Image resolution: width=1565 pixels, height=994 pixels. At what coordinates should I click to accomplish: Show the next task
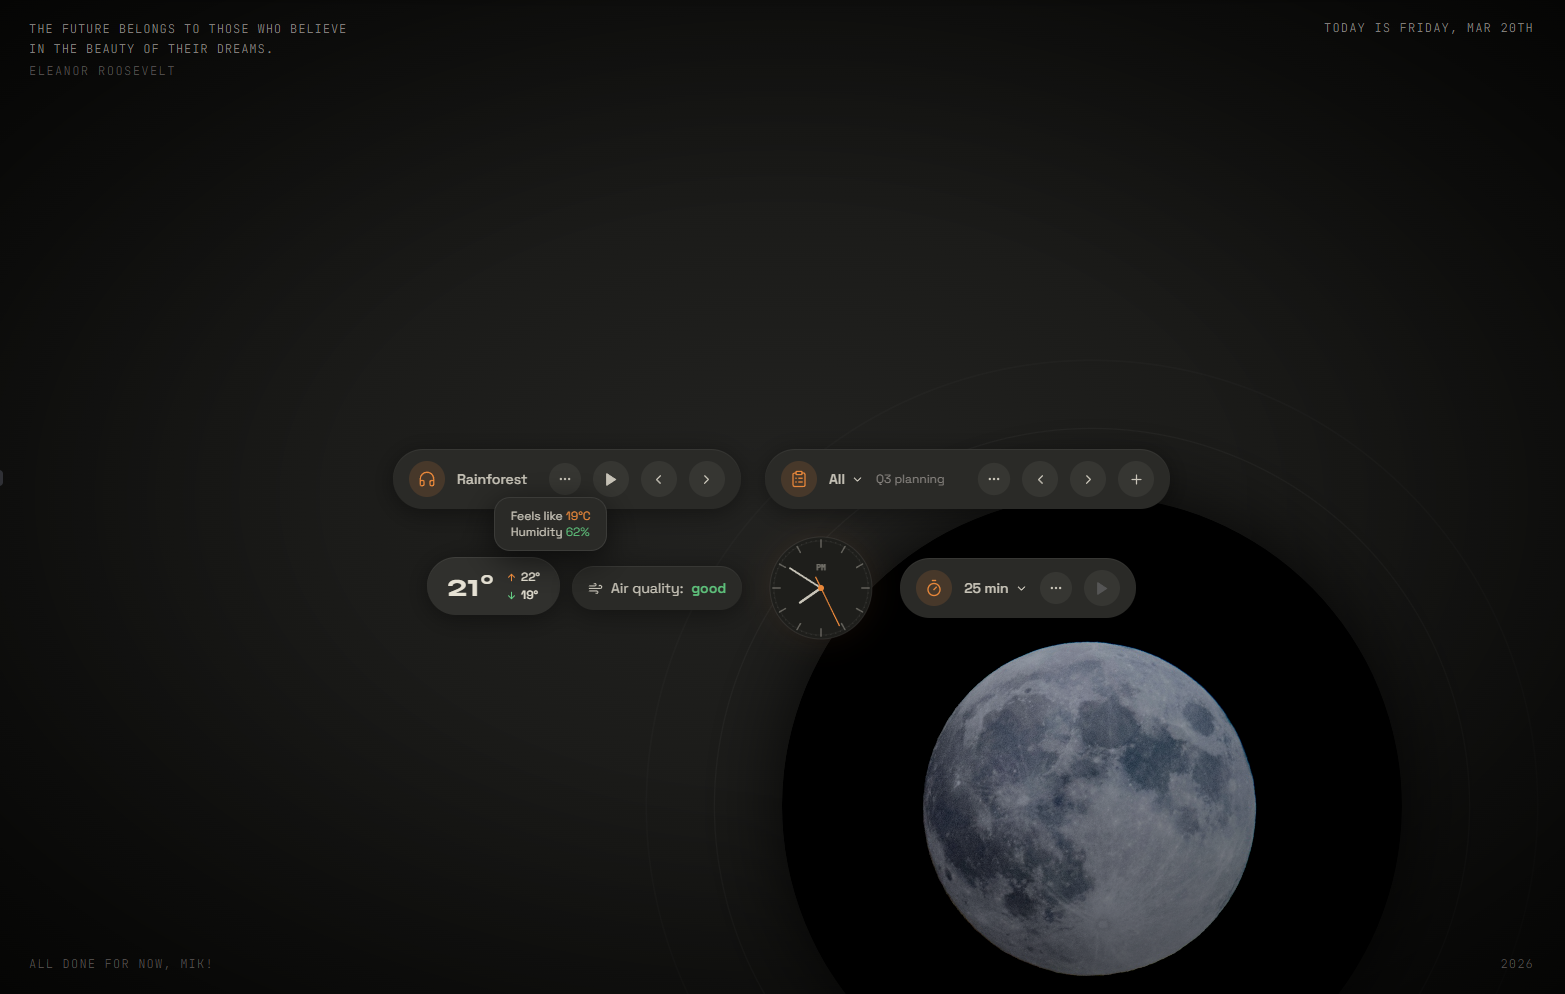click(x=1089, y=479)
